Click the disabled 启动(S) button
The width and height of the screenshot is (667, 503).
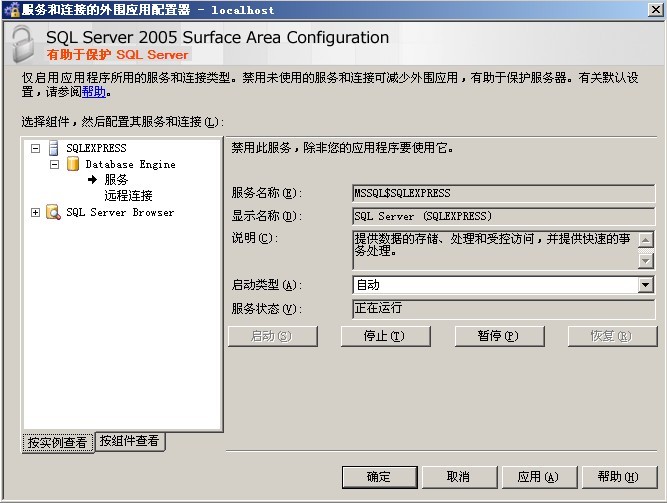[273, 336]
